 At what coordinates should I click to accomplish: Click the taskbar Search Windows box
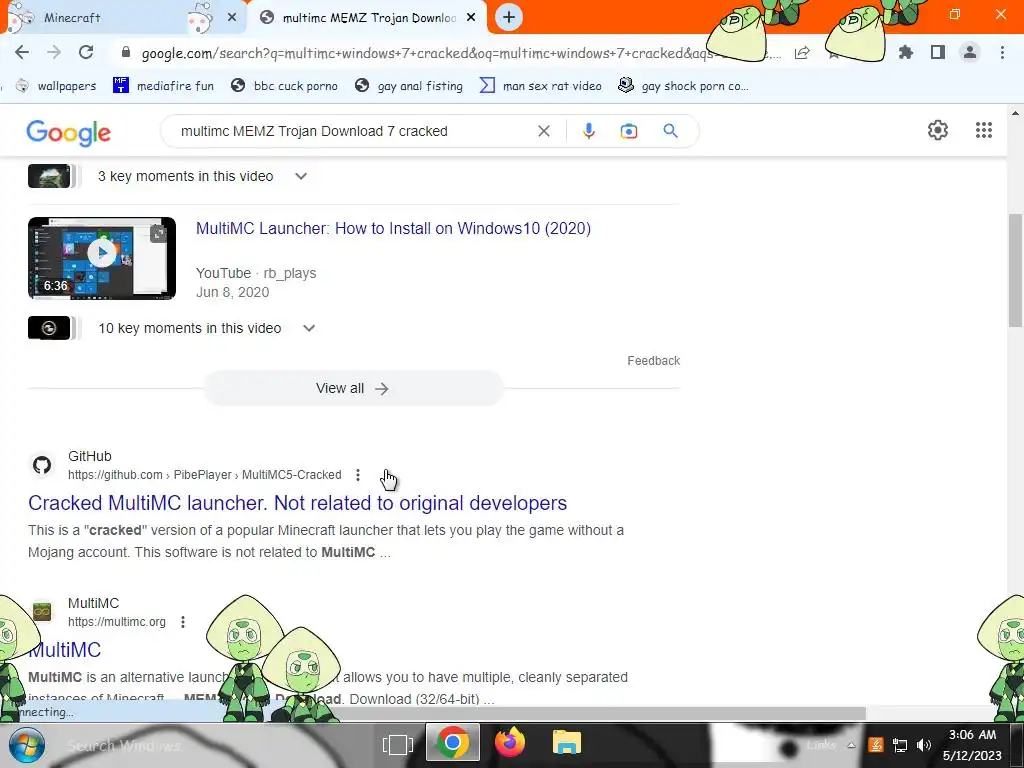tap(124, 746)
